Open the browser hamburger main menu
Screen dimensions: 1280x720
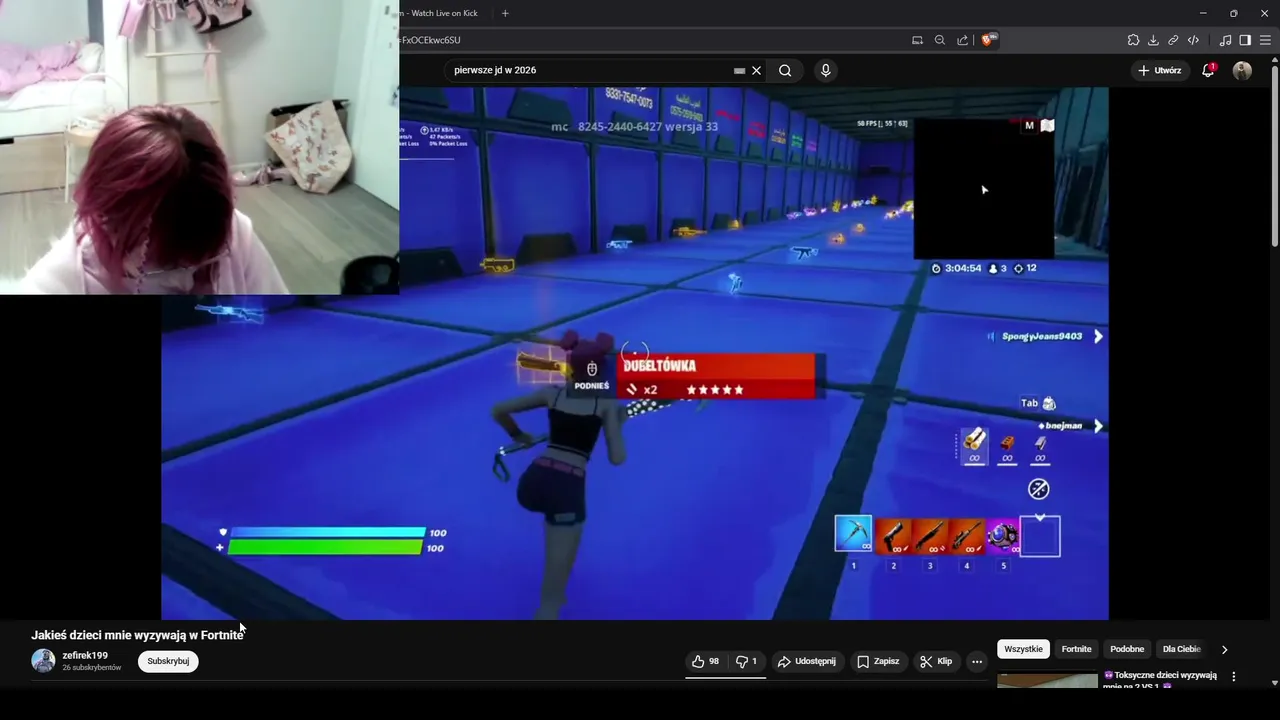click(1265, 40)
